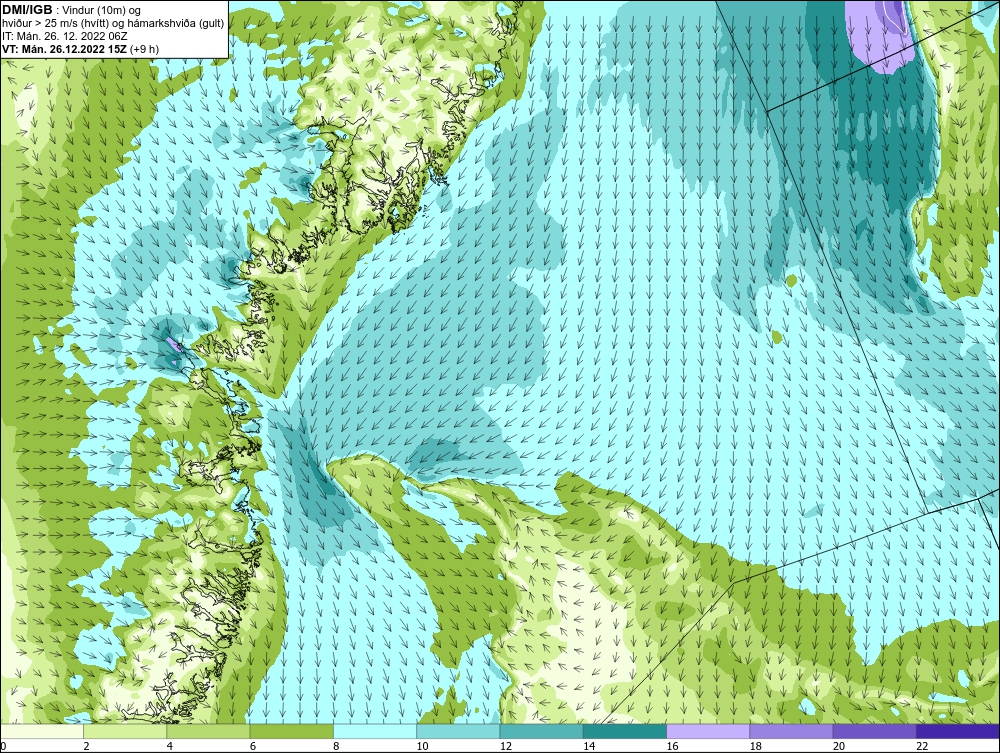
Task: Click the 16–18 m/s lavender legend swatch
Action: pyautogui.click(x=708, y=731)
